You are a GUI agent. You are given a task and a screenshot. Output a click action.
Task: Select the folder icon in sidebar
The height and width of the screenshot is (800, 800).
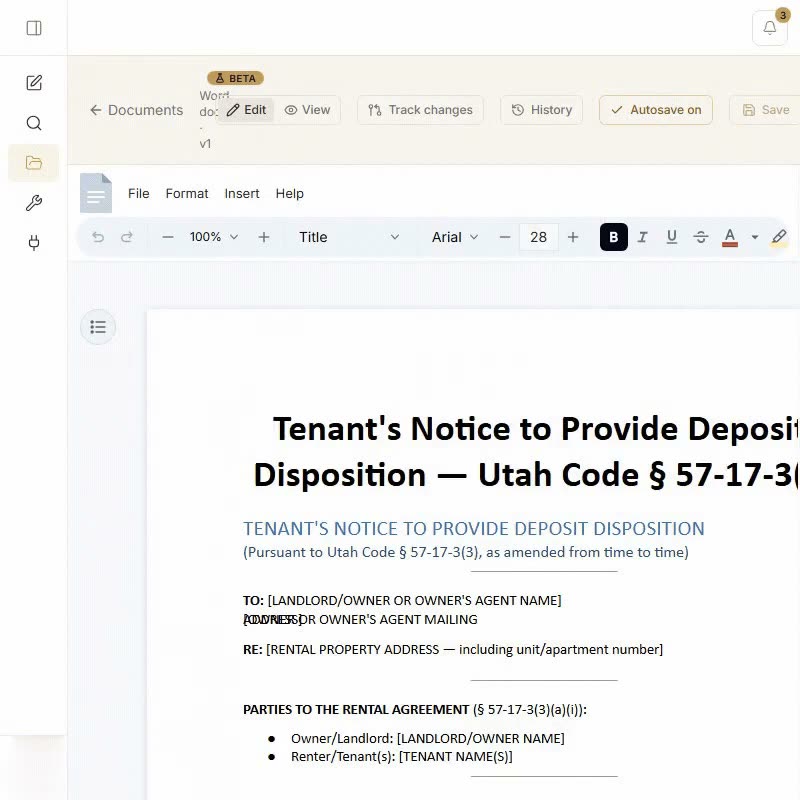click(34, 163)
